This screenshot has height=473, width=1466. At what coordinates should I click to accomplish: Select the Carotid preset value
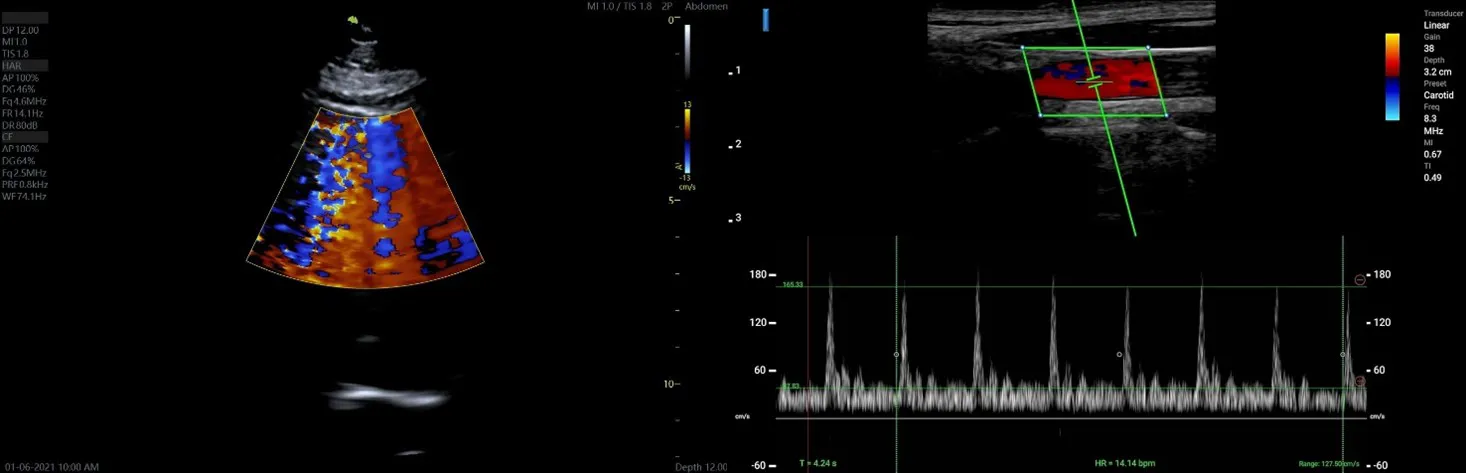tap(1438, 95)
